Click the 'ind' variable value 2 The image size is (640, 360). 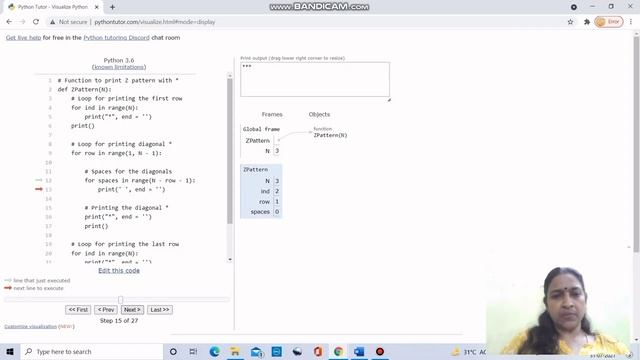point(277,191)
